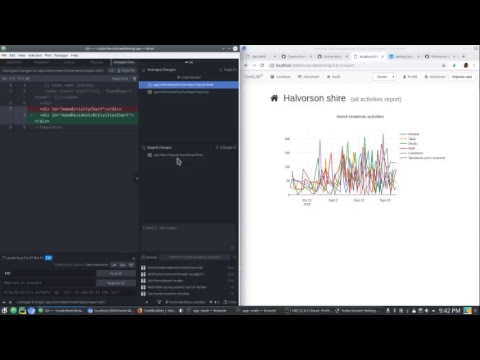Viewport: 480px width, 360px height.
Task: Click the Unstage All button
Action: 226,147
